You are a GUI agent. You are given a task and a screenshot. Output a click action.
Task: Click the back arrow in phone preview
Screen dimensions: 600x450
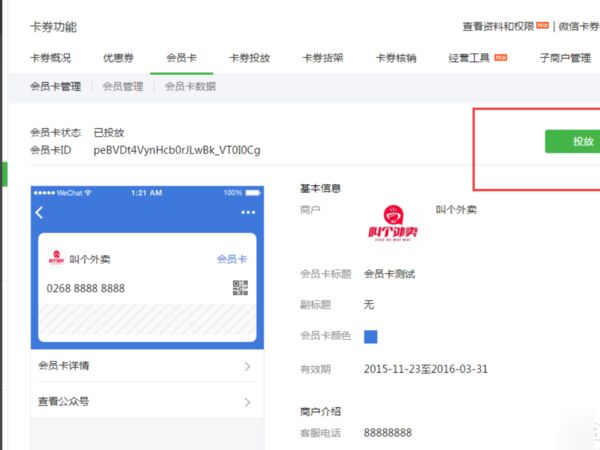click(40, 212)
